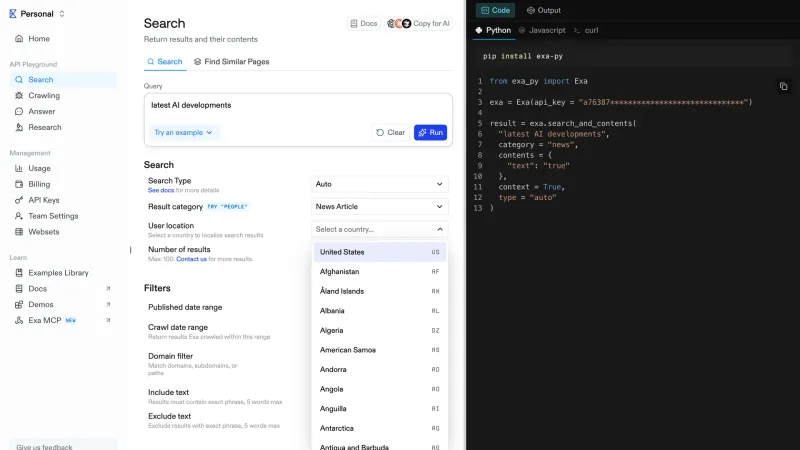Click the Usage bar chart icon

pos(19,168)
